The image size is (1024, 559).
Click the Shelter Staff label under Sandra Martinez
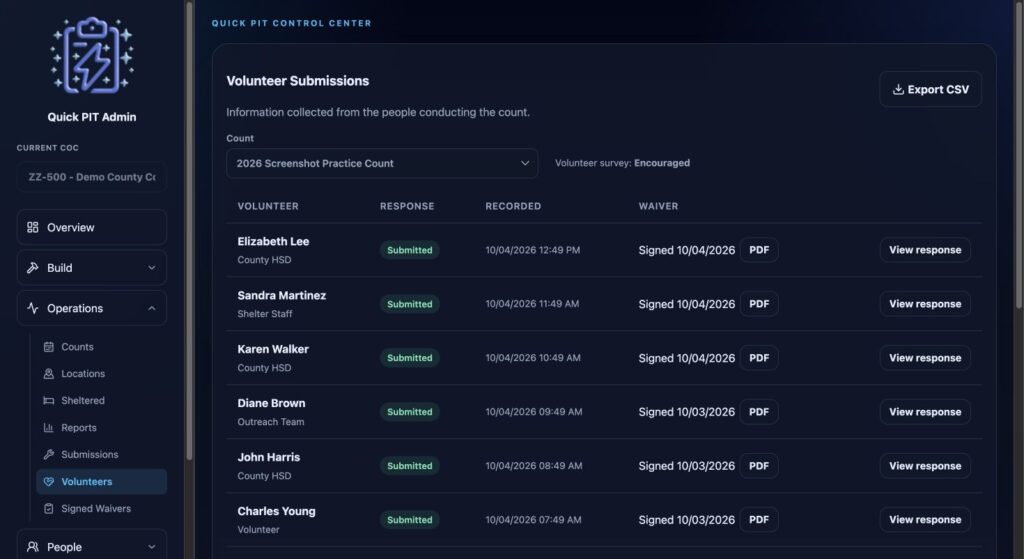point(264,314)
